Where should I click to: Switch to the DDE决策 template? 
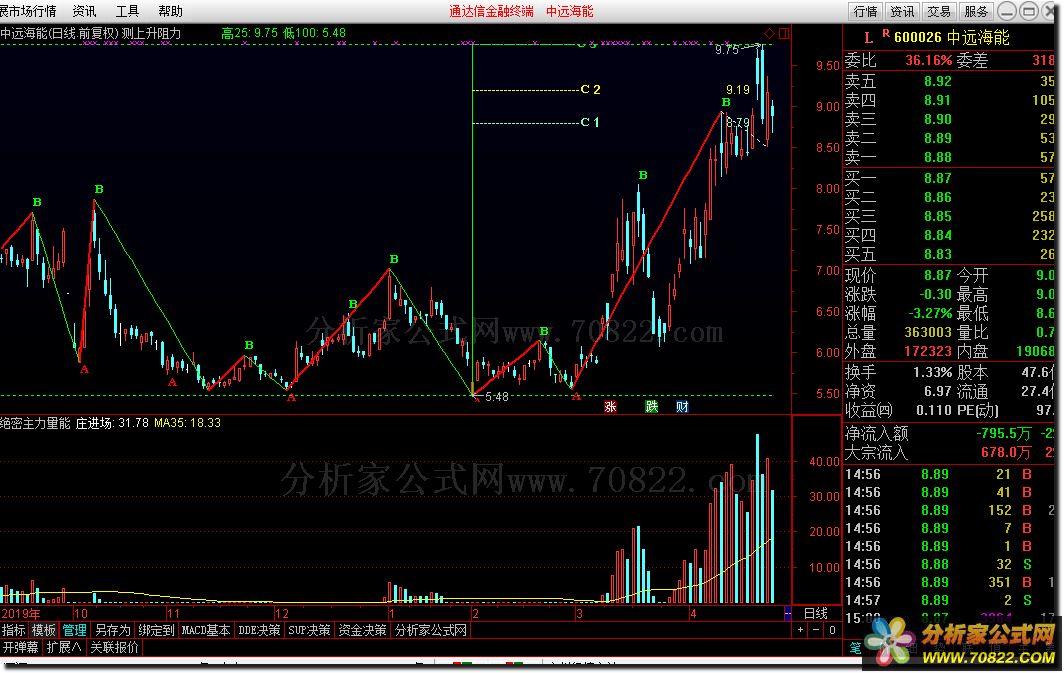pos(259,630)
